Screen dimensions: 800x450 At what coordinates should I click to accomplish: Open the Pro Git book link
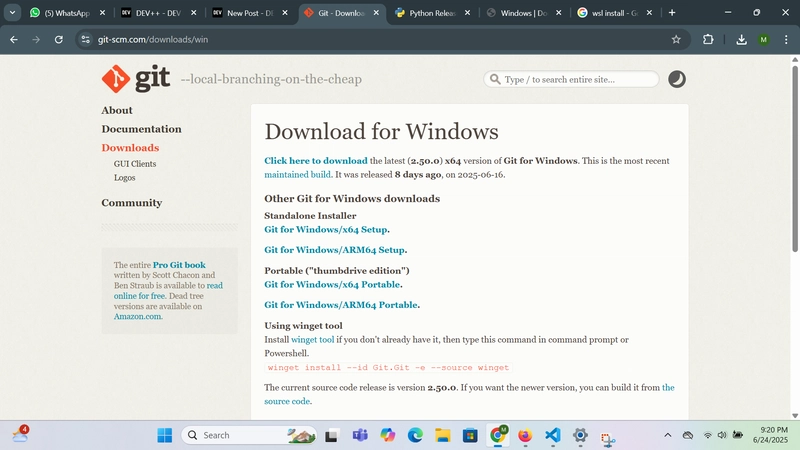179,265
